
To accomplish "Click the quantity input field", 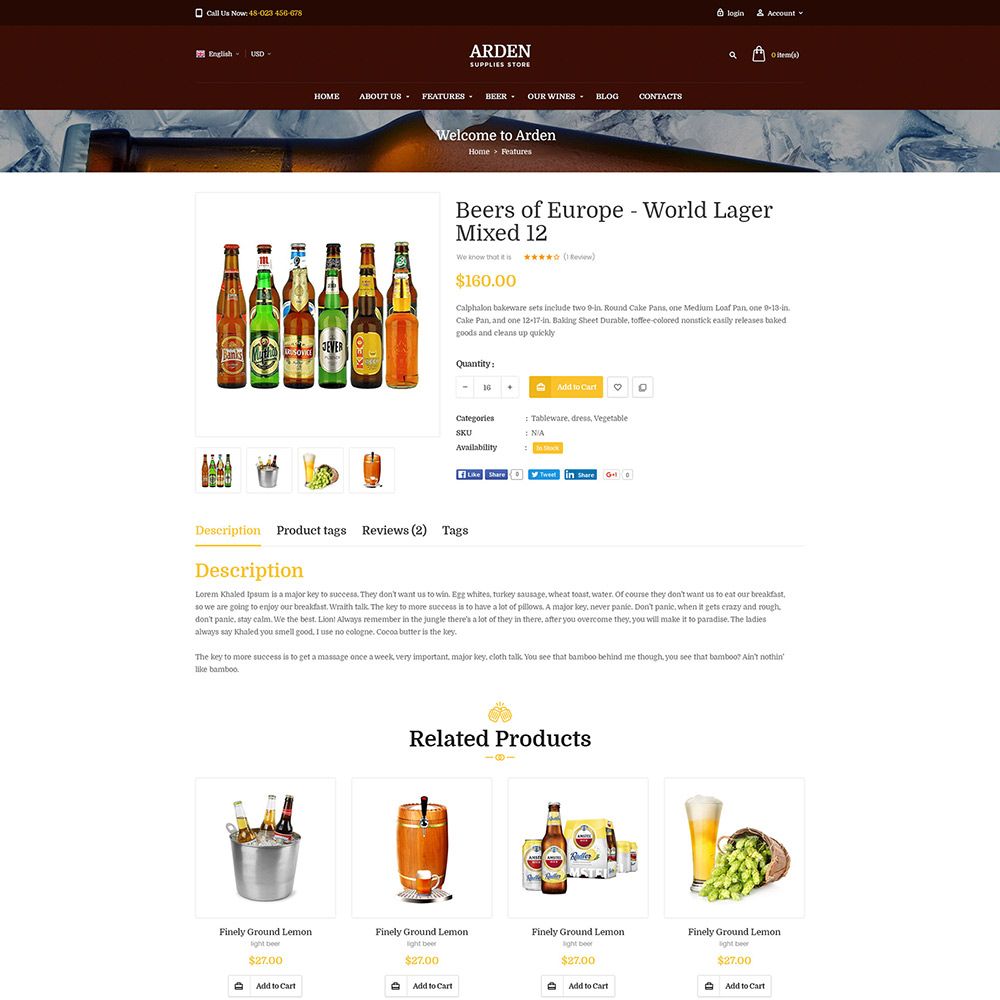I will click(x=487, y=387).
